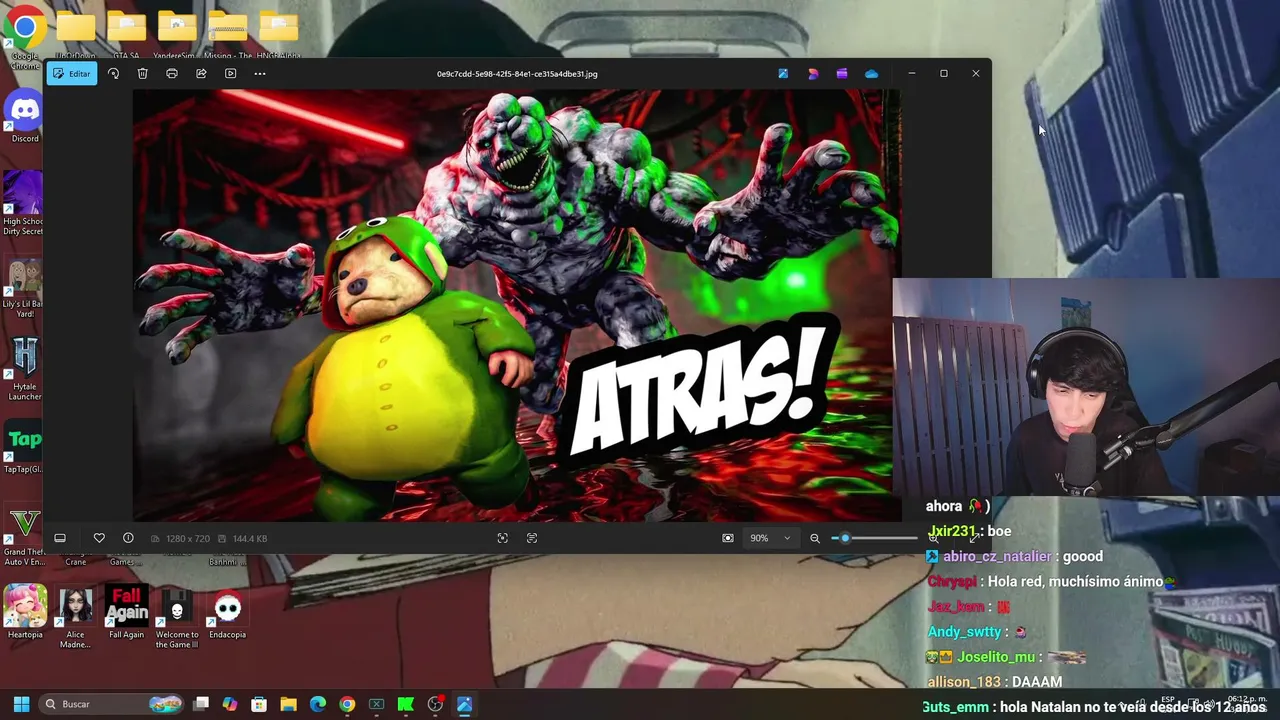Select the Endacopia desktop shortcut
This screenshot has width=1280, height=720.
[x=228, y=611]
